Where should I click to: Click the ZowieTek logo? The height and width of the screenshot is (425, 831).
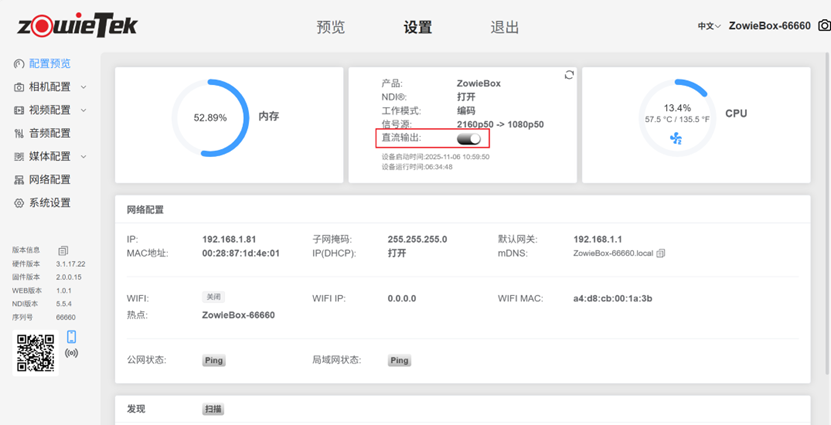coord(69,25)
